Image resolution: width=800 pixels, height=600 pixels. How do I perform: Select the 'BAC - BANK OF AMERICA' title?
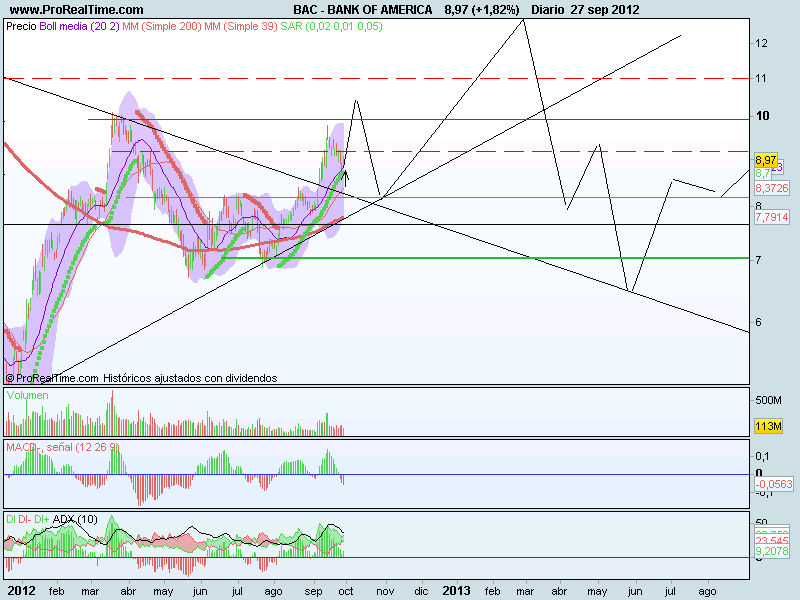[x=363, y=10]
